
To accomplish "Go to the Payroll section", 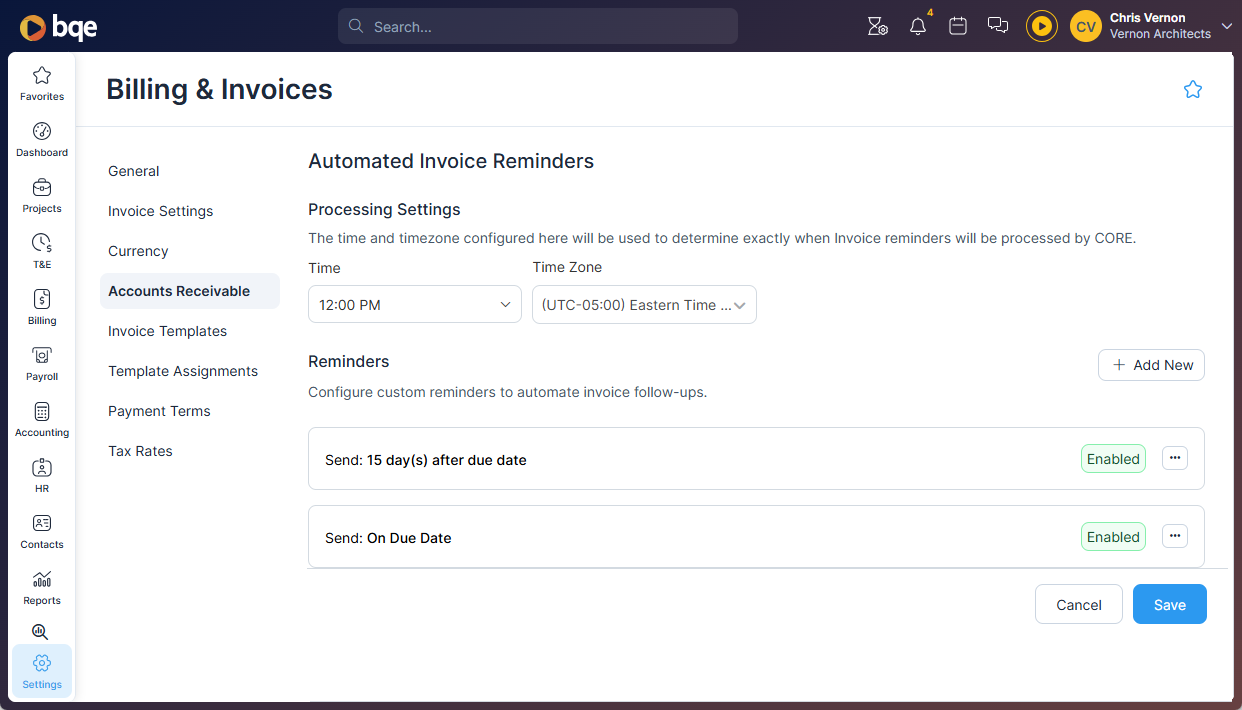I will coord(41,362).
